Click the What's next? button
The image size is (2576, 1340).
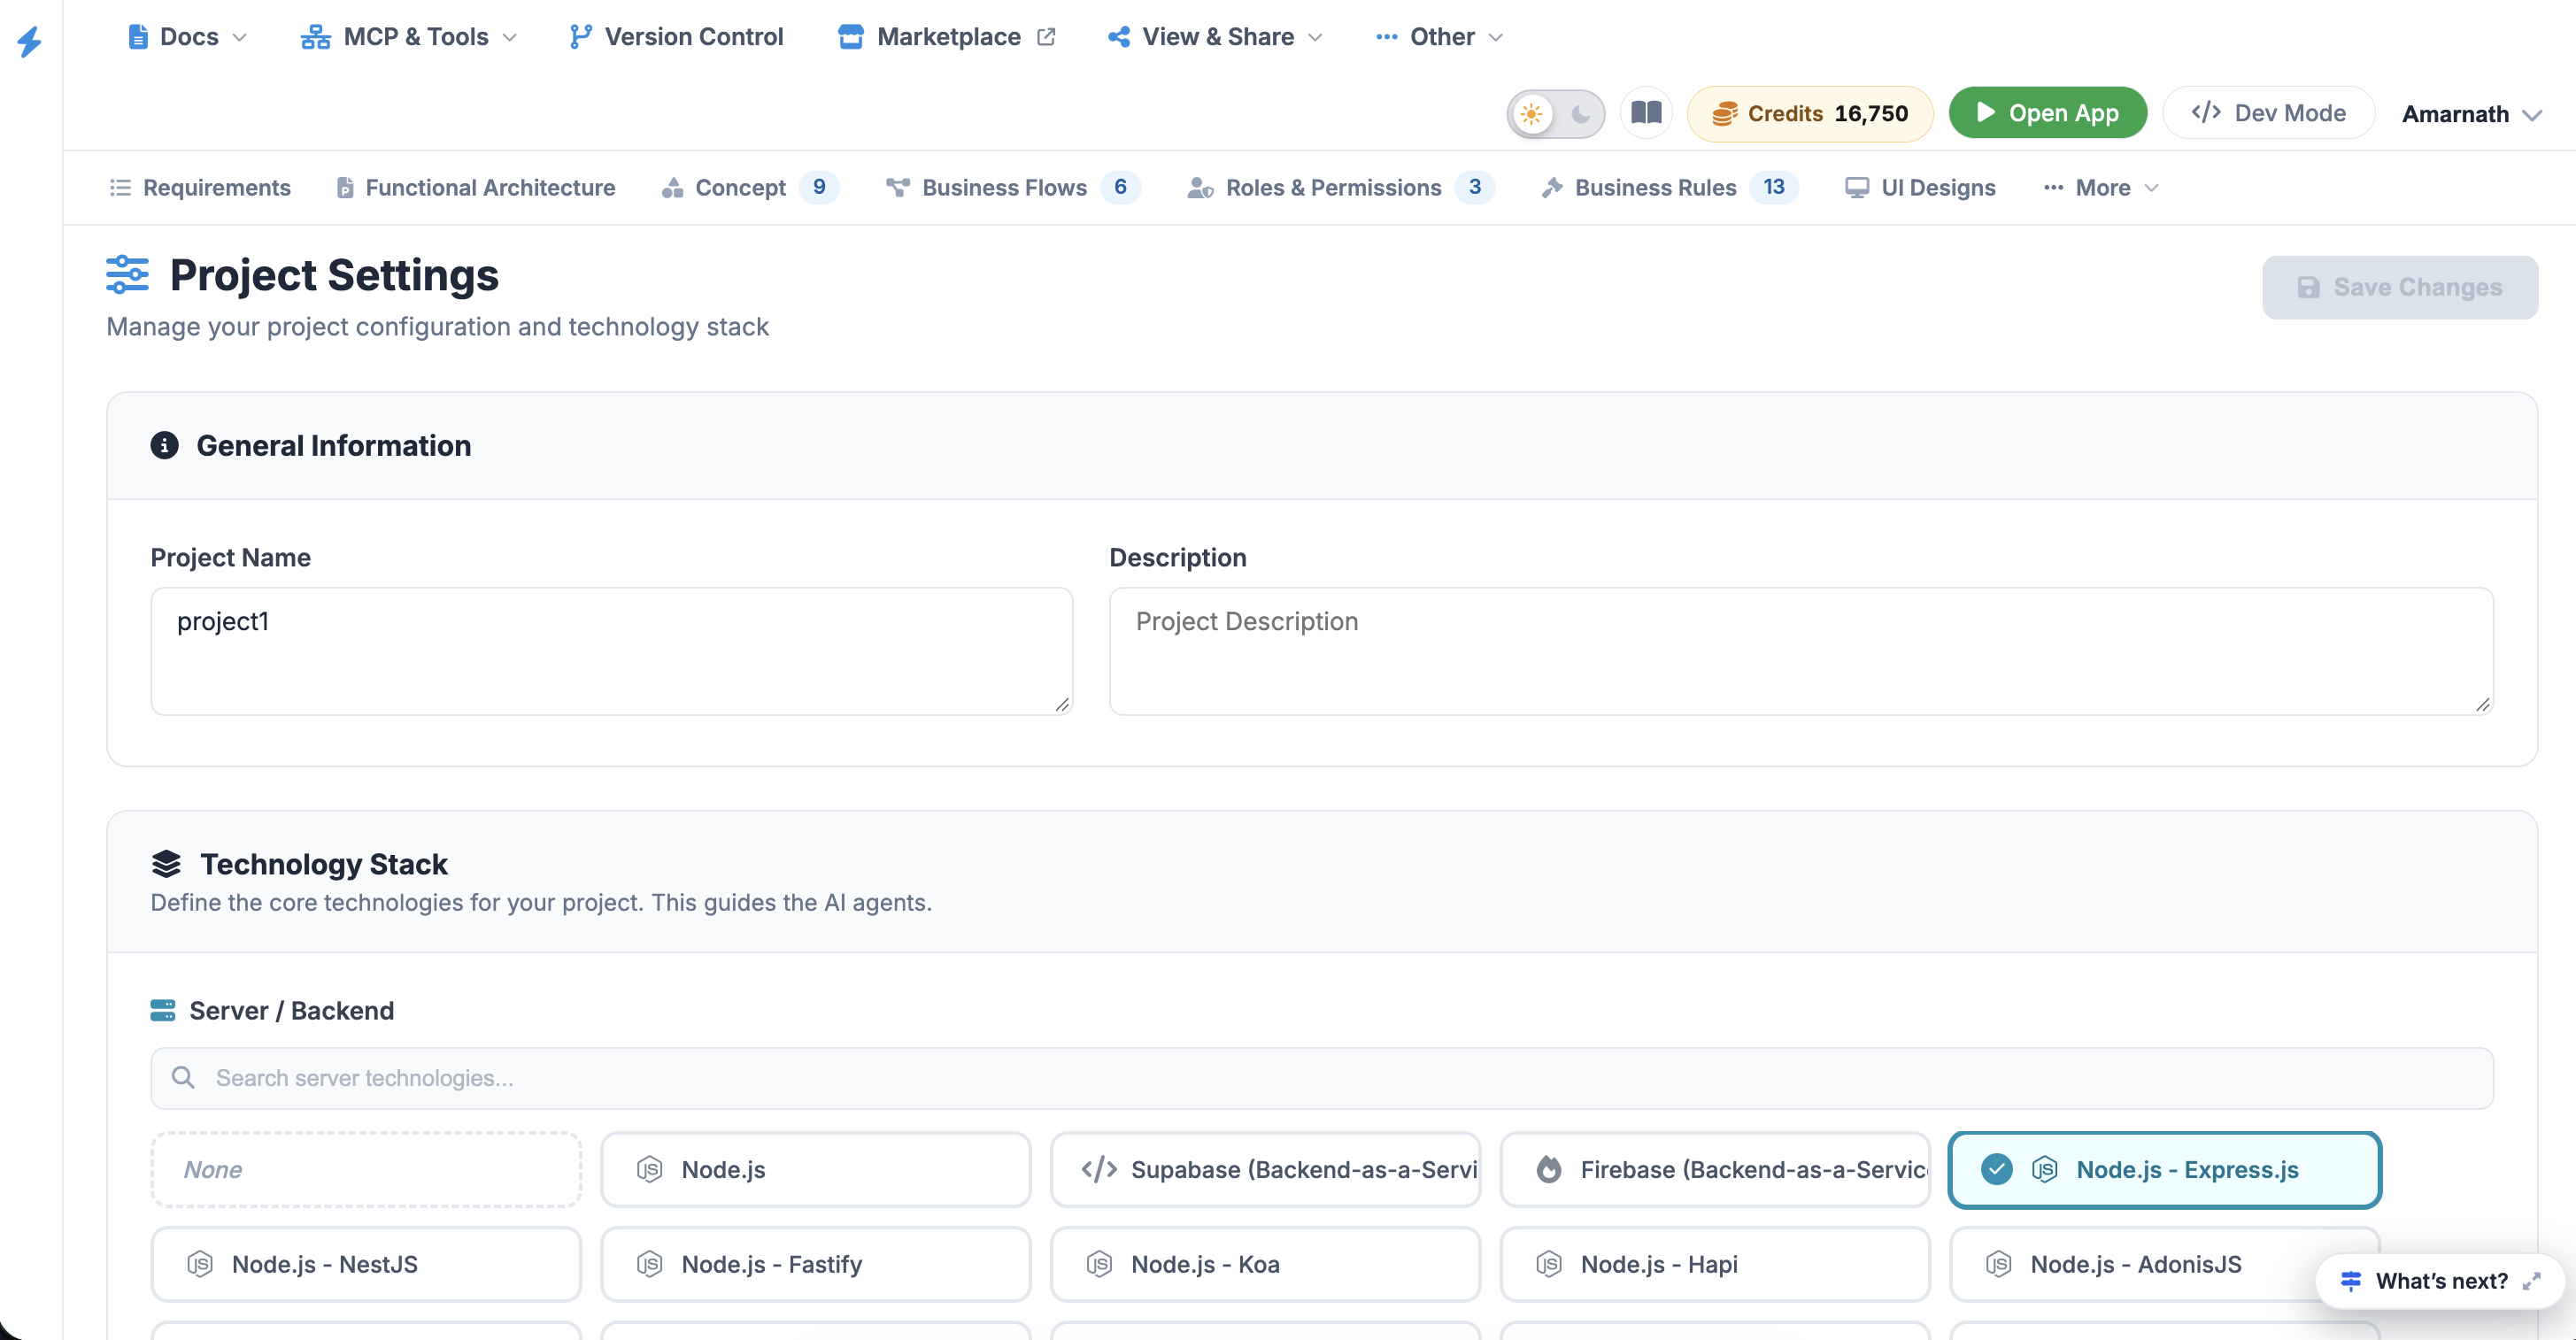click(x=2440, y=1281)
